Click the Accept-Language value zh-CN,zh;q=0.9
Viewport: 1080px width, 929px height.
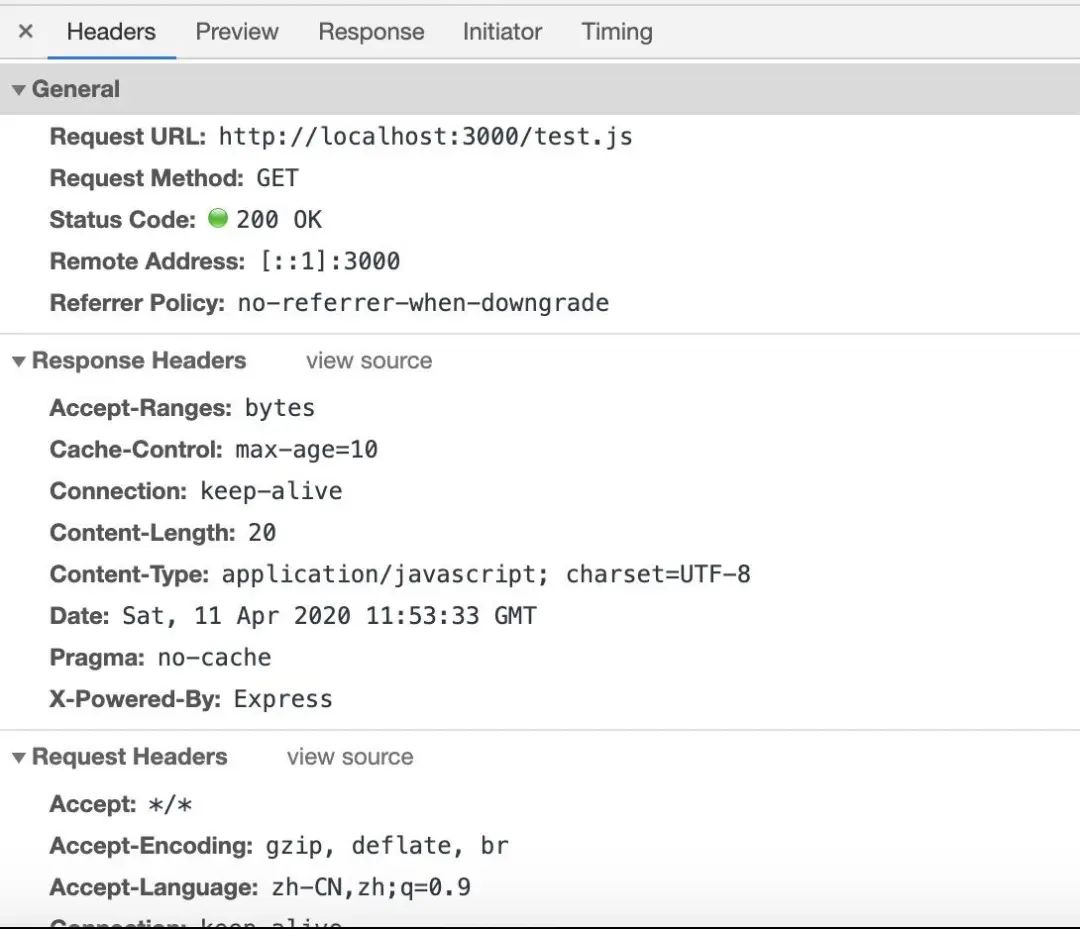tap(371, 887)
